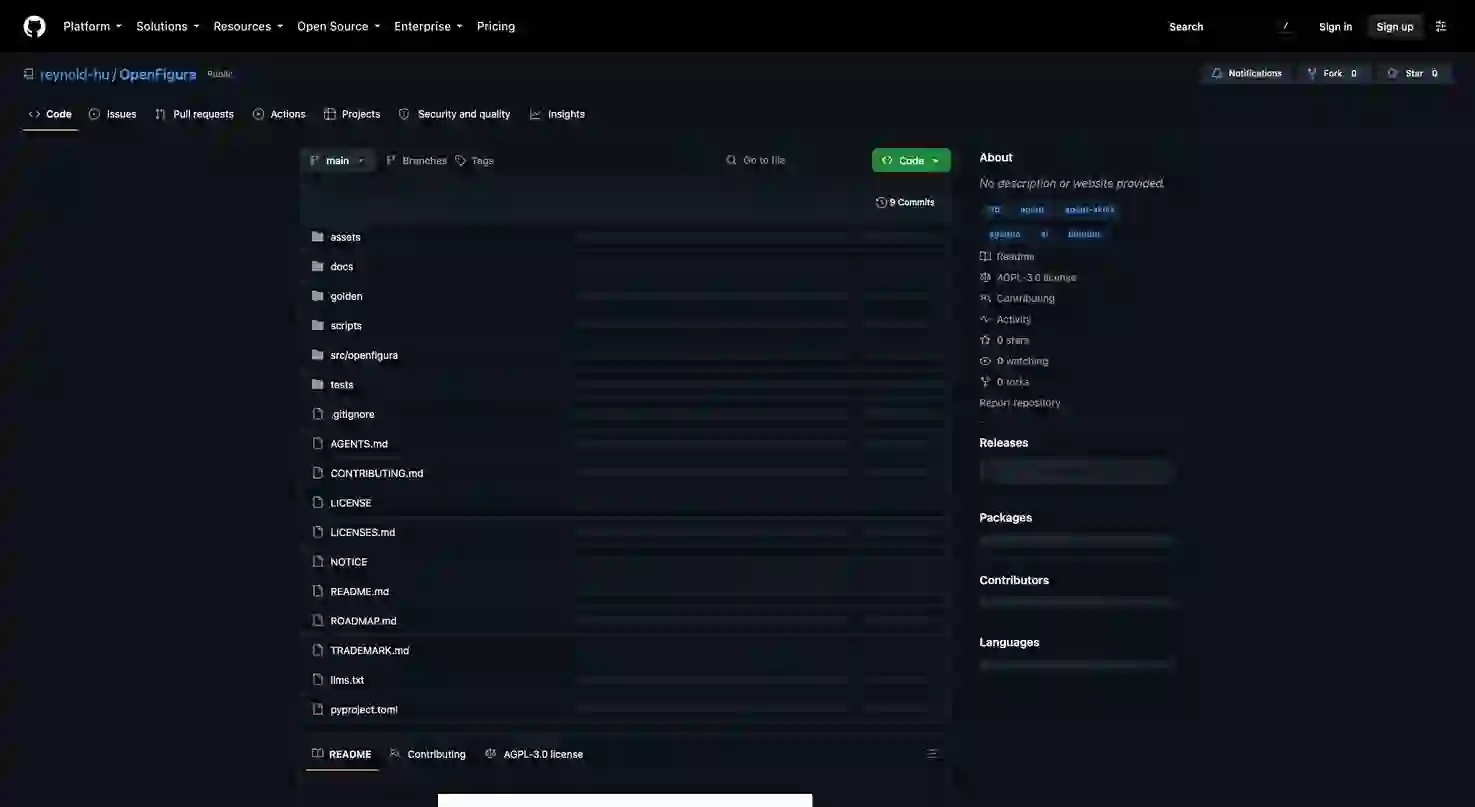The width and height of the screenshot is (1475, 807).
Task: Open the appearance settings icon
Action: [1441, 27]
